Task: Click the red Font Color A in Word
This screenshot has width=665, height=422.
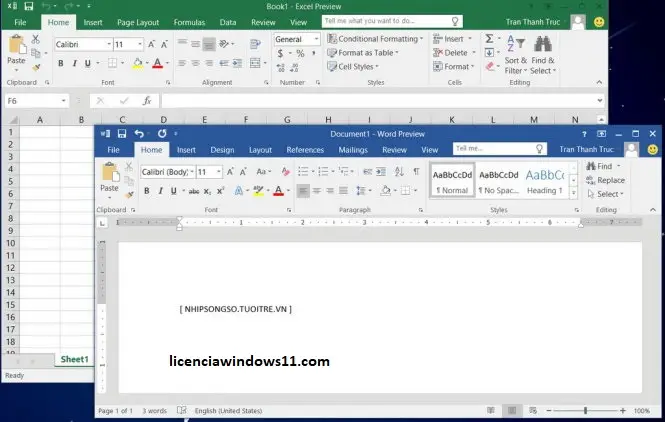Action: point(278,191)
